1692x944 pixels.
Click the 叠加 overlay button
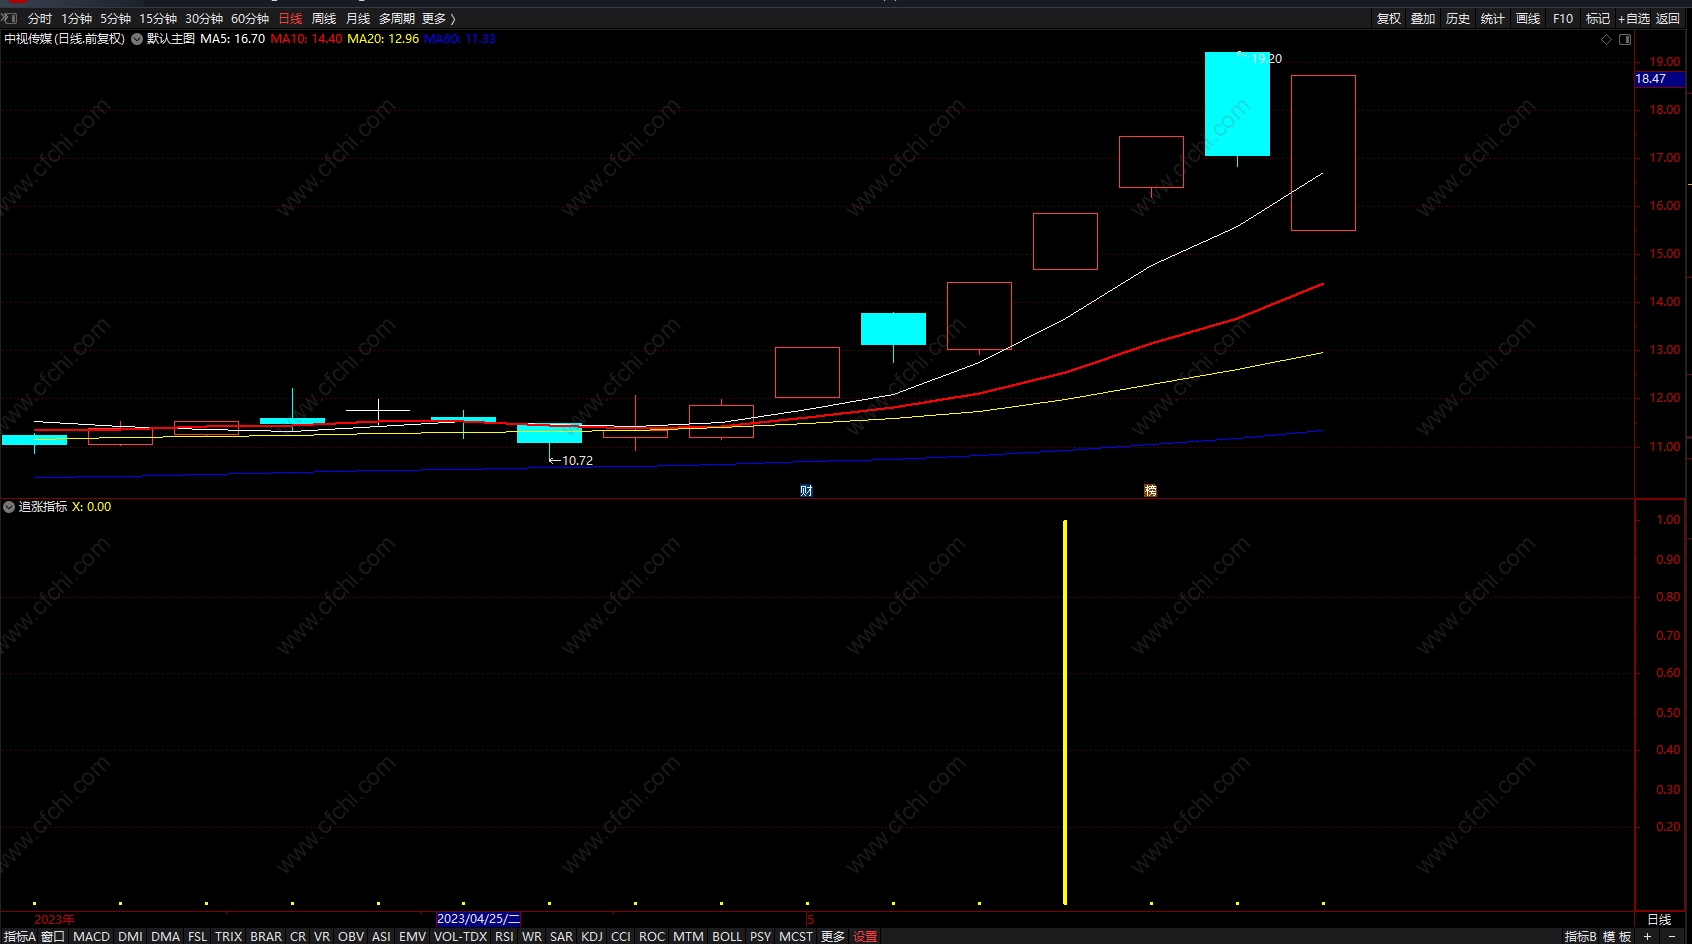pos(1423,19)
